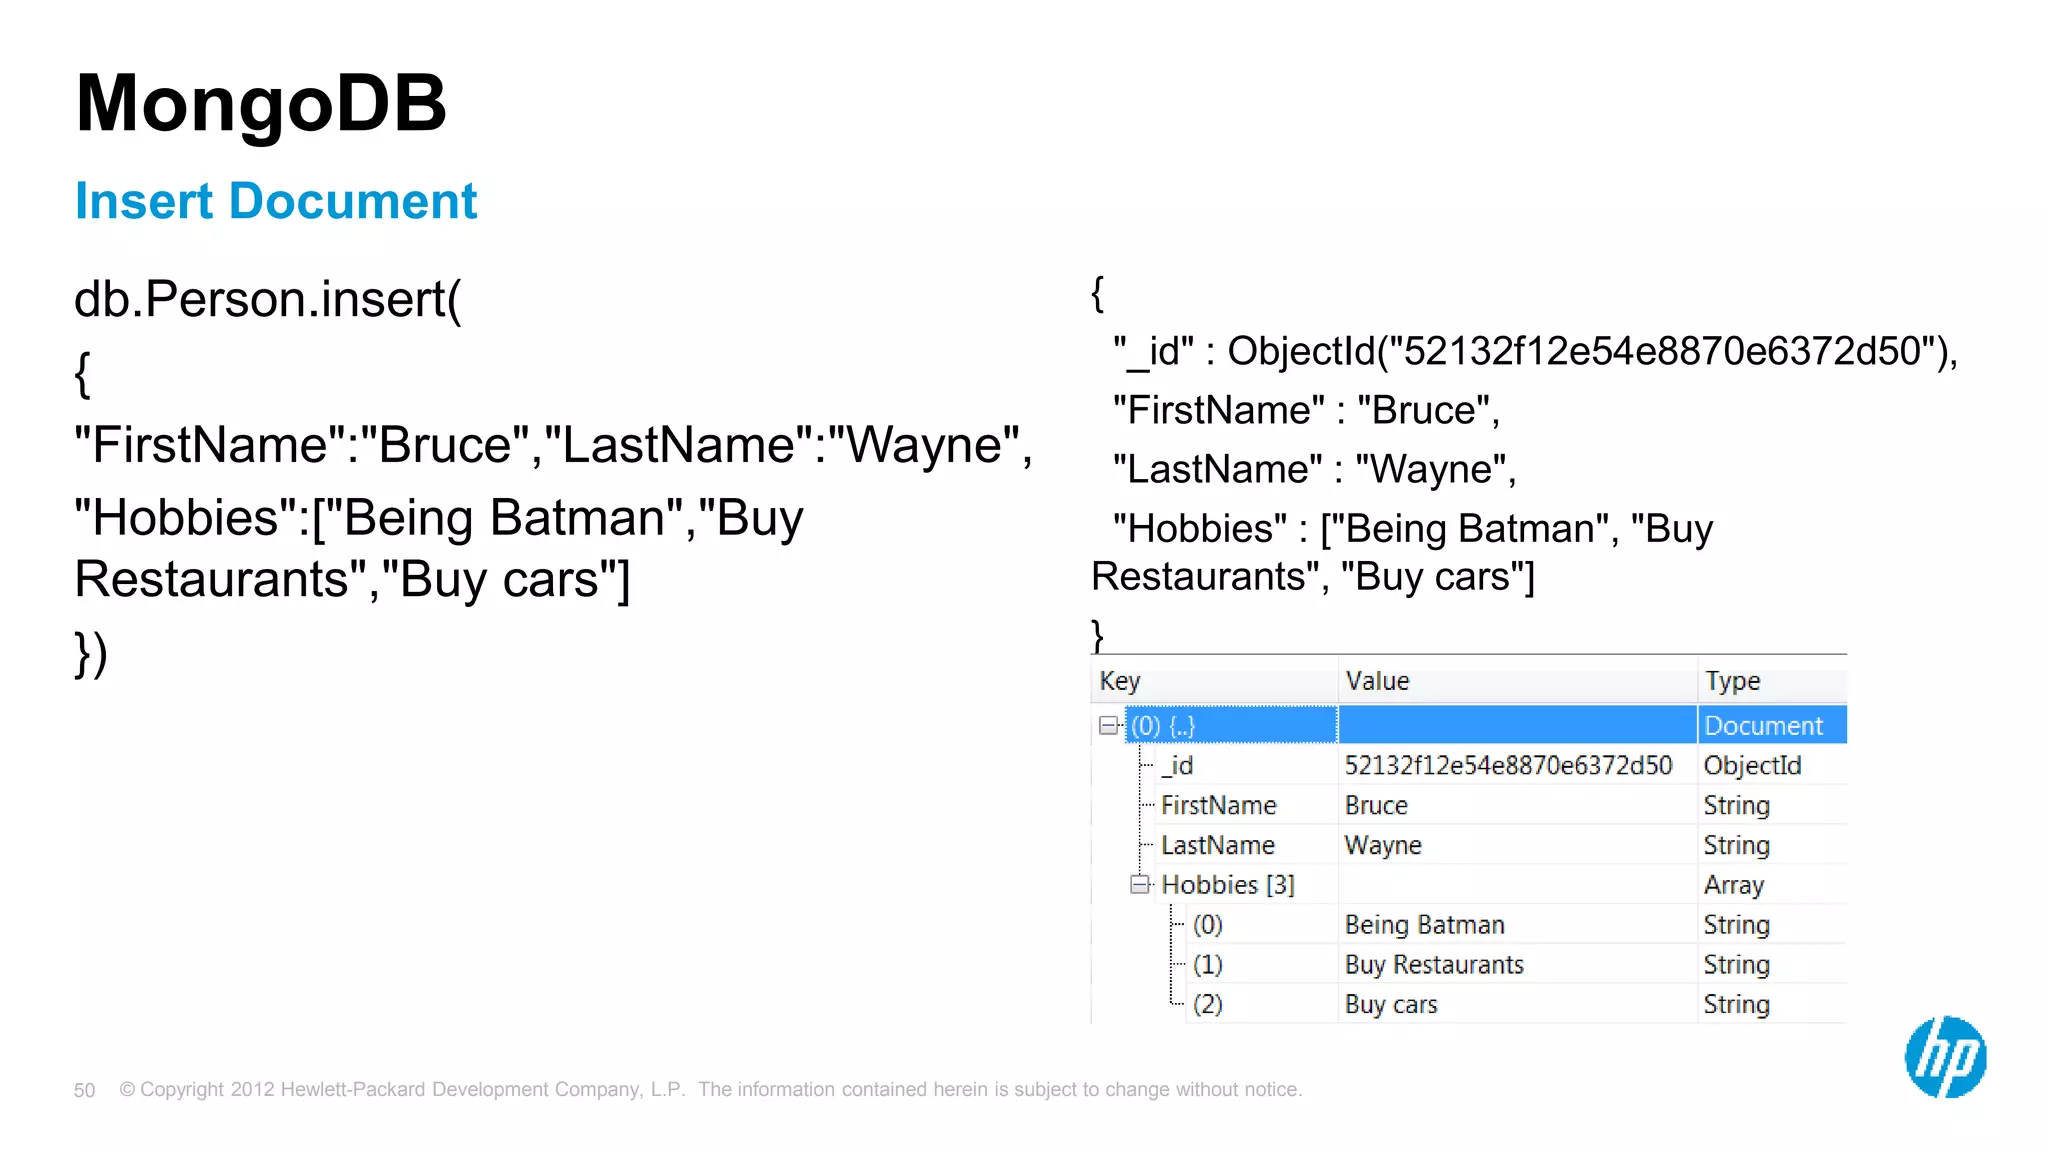Click the HP logo
Screen dimensions: 2048x1152
coord(1945,1057)
